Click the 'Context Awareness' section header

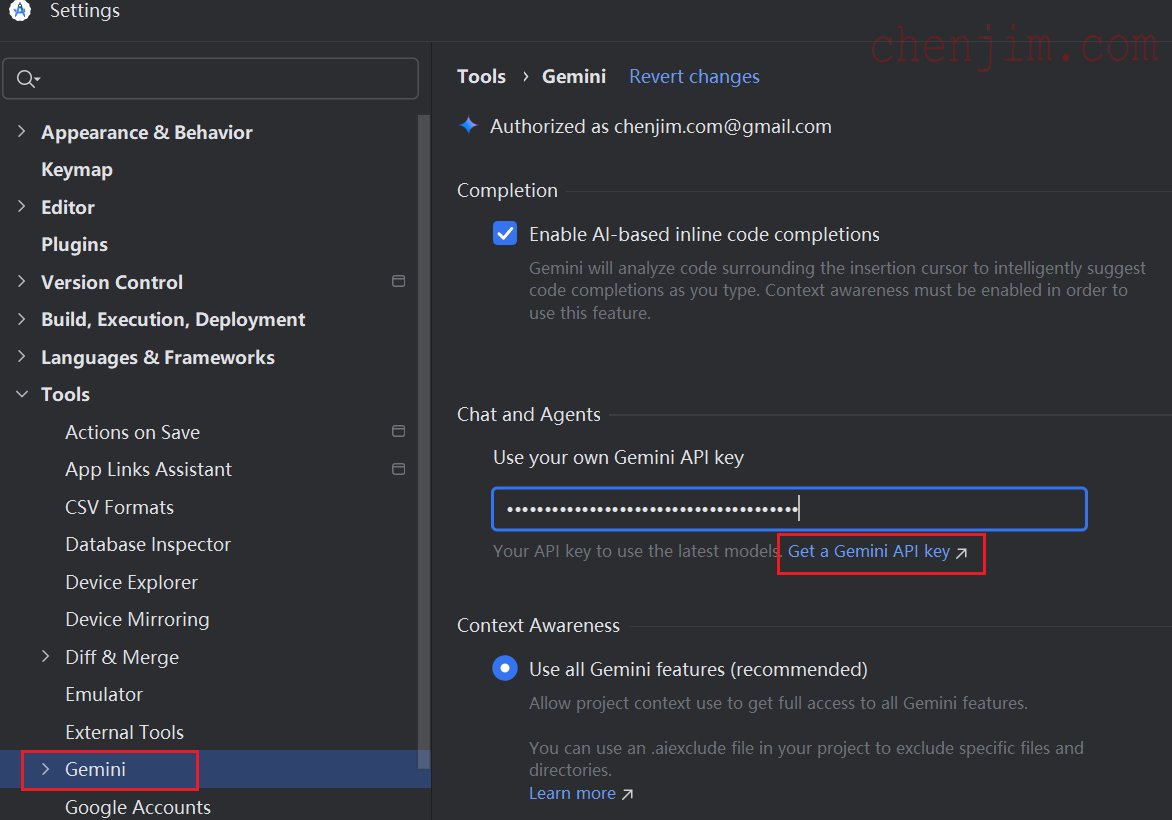pos(538,625)
